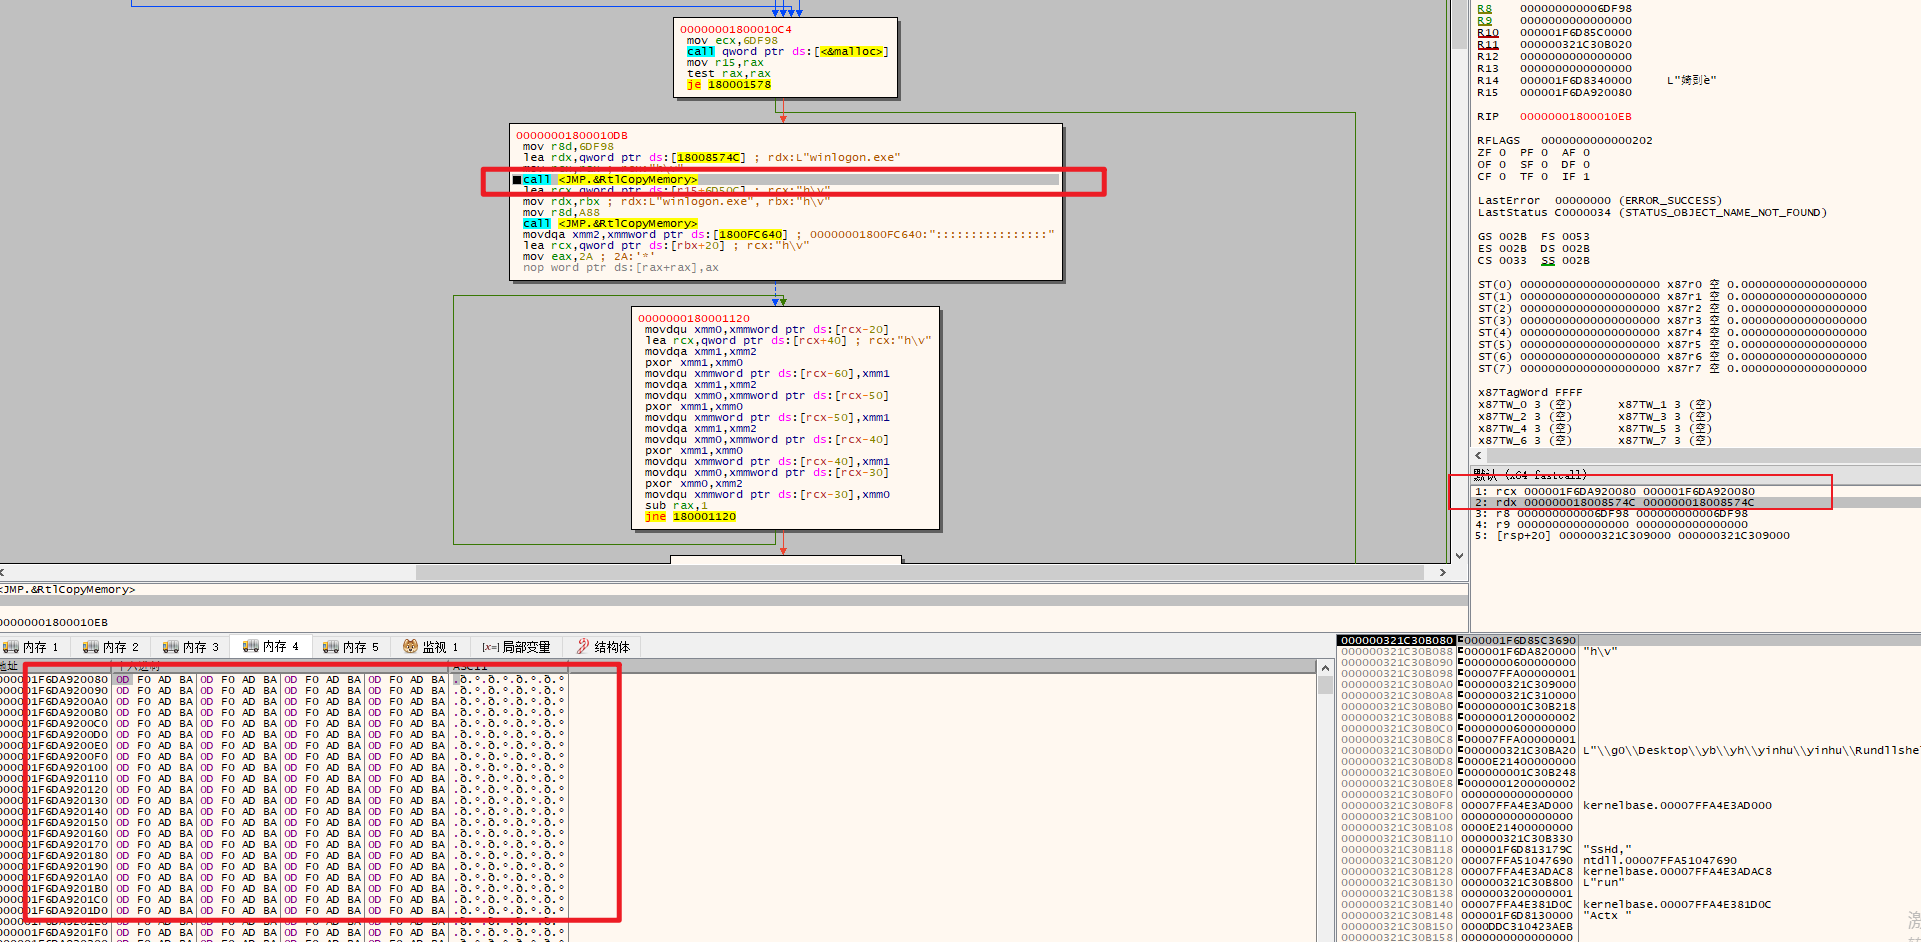Viewport: 1921px width, 942px height.
Task: Select the R8 register value 6DF98
Action: (1576, 9)
